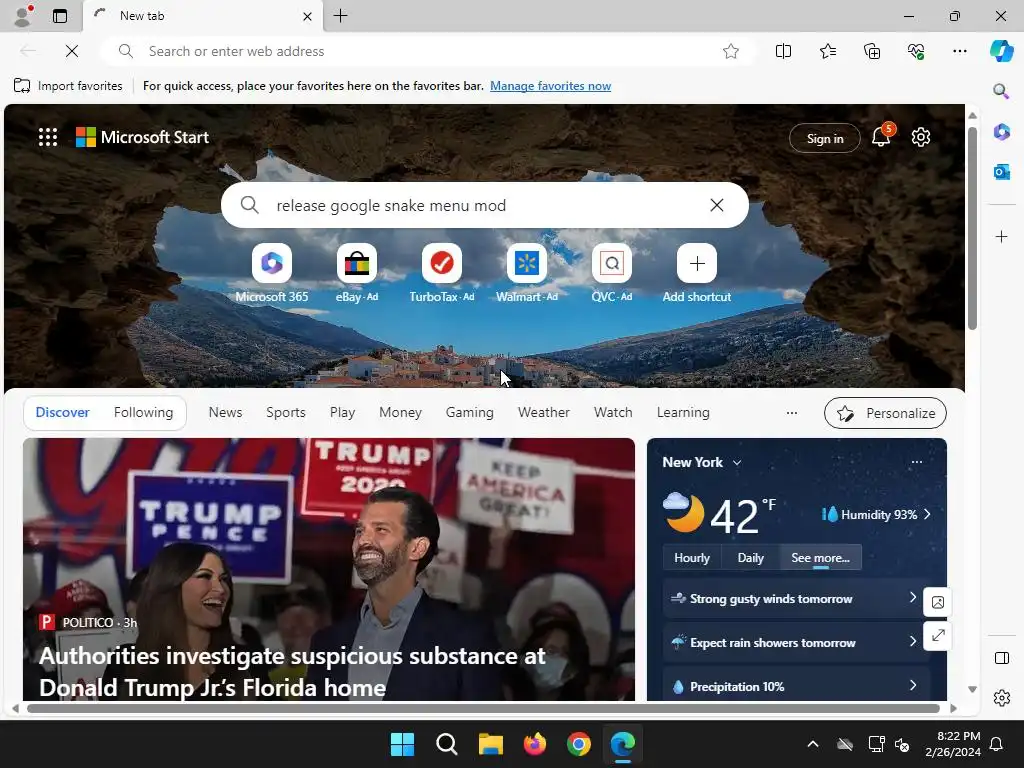Toggle the sidebar visibility icon
Screen dimensions: 1024x768
(1001, 658)
